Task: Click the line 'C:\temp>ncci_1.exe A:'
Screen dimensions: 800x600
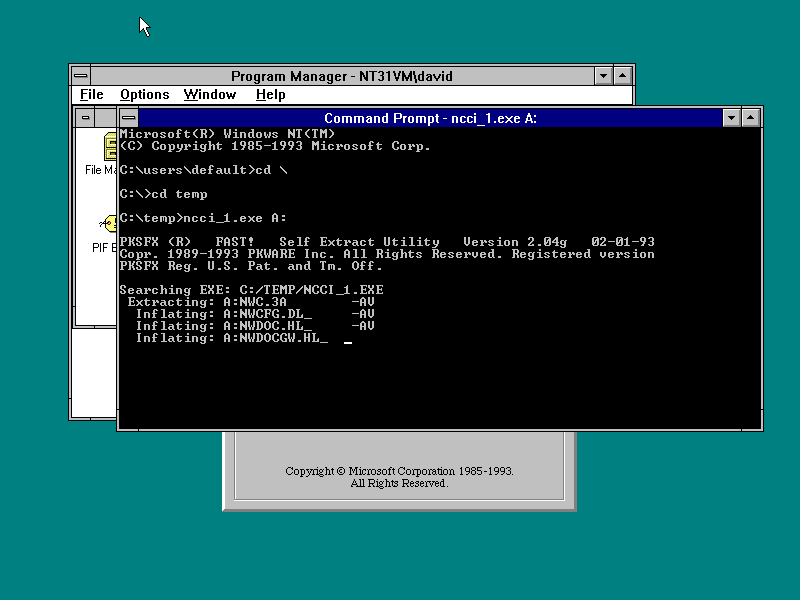Action: point(203,218)
